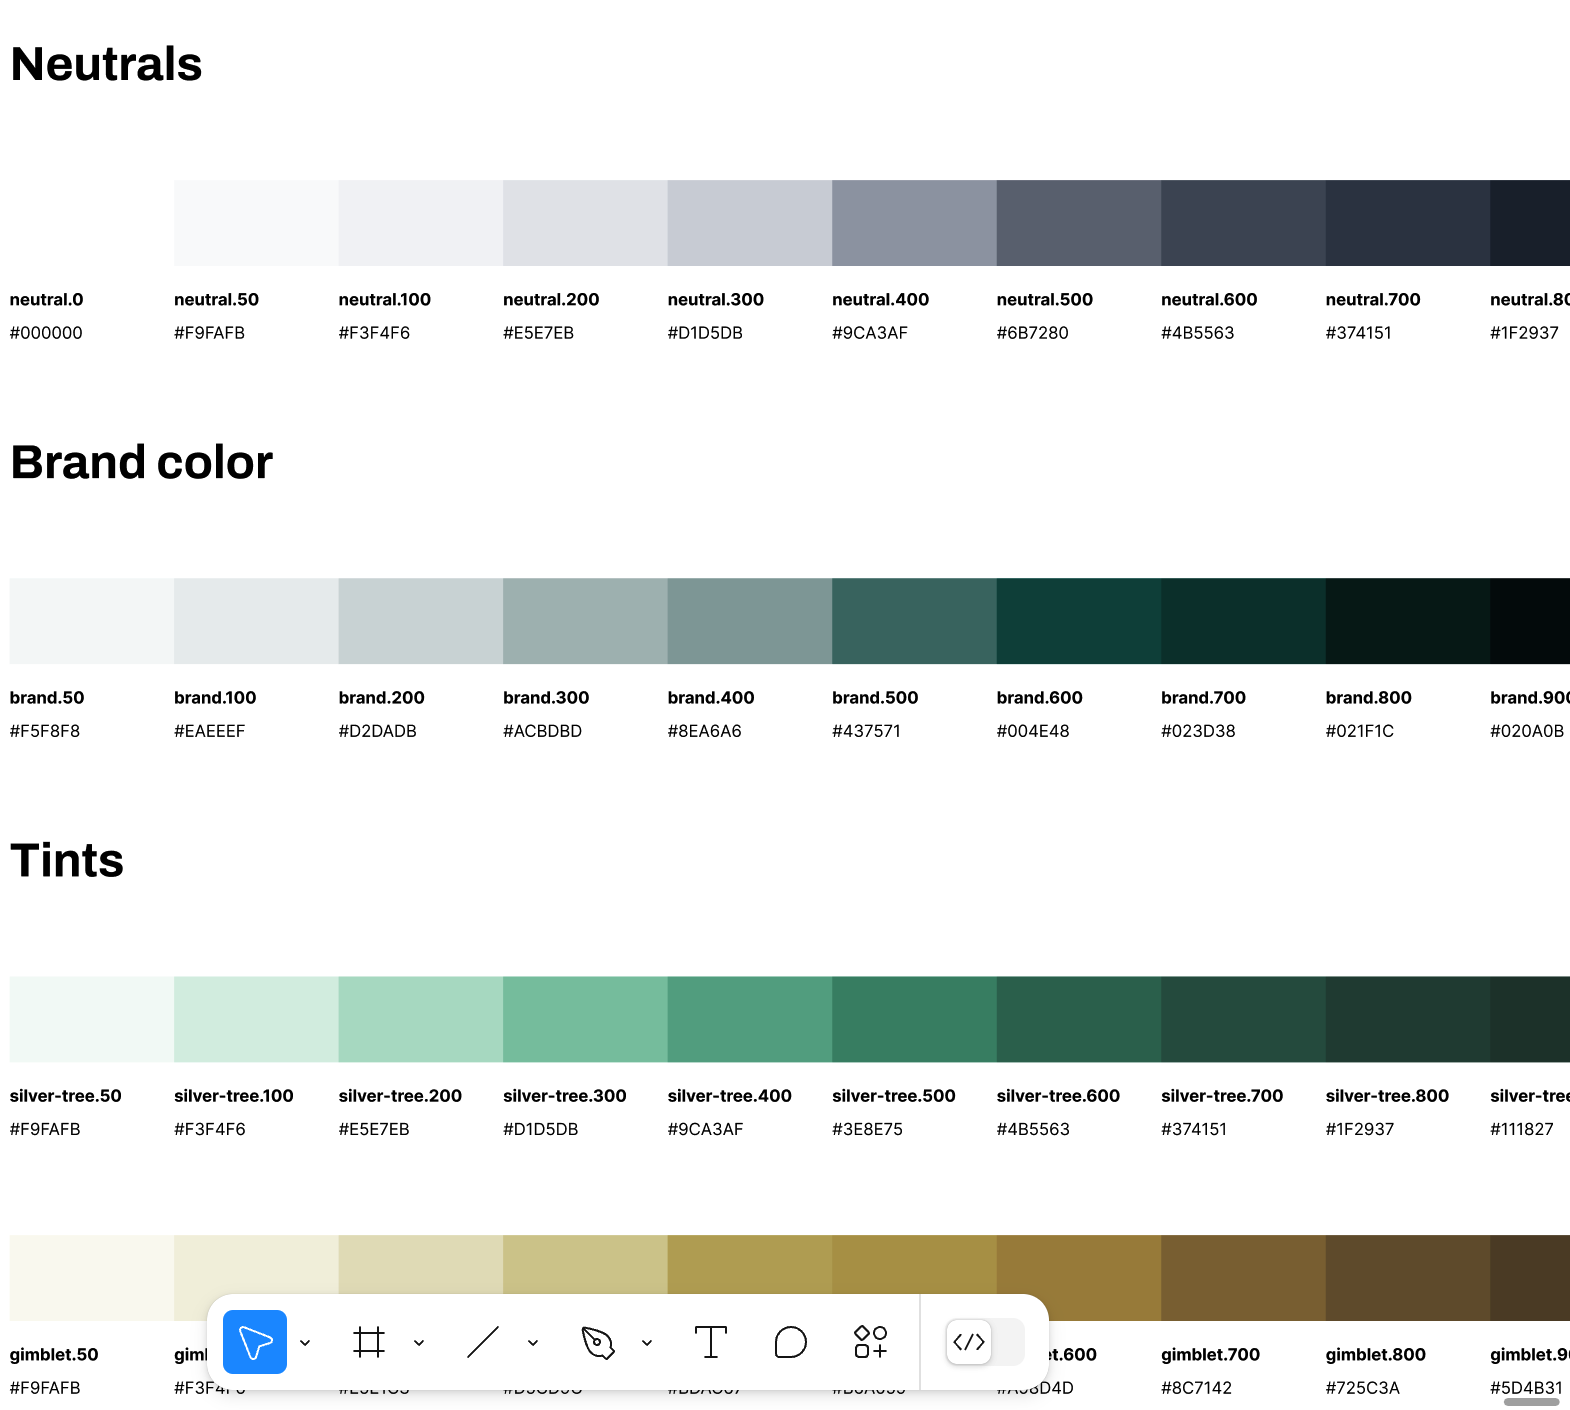Click the Brand color heading
1570x1410 pixels.
click(141, 462)
